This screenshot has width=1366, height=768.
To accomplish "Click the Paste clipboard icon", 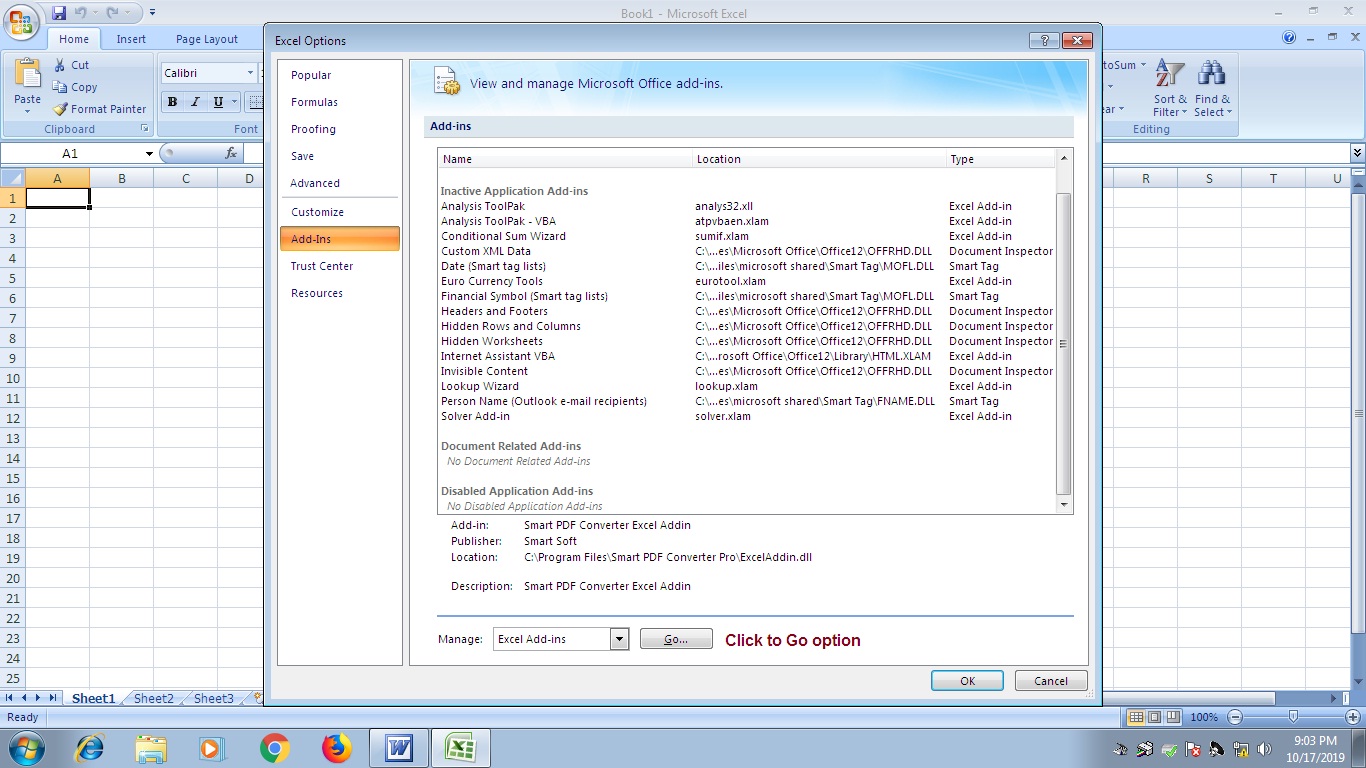I will coord(28,73).
